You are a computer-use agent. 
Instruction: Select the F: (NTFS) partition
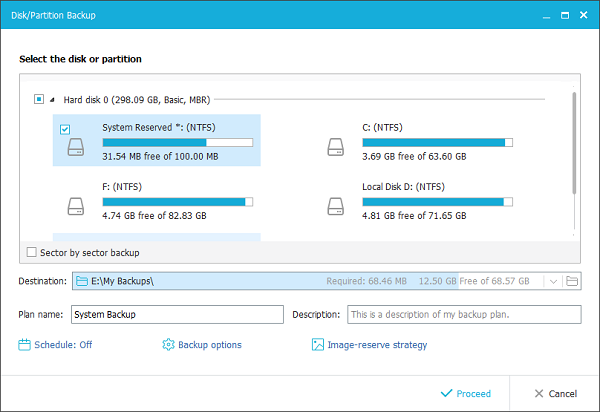tap(157, 200)
